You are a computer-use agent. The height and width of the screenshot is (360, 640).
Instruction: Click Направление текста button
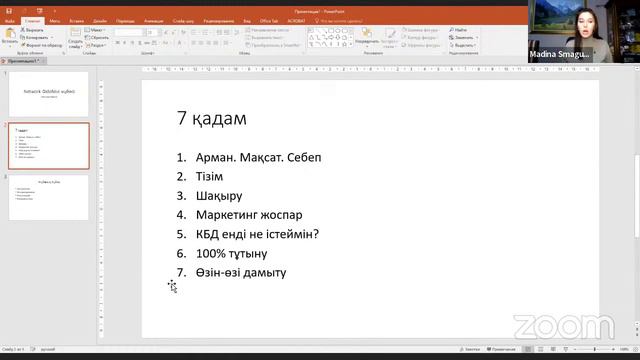coord(267,30)
